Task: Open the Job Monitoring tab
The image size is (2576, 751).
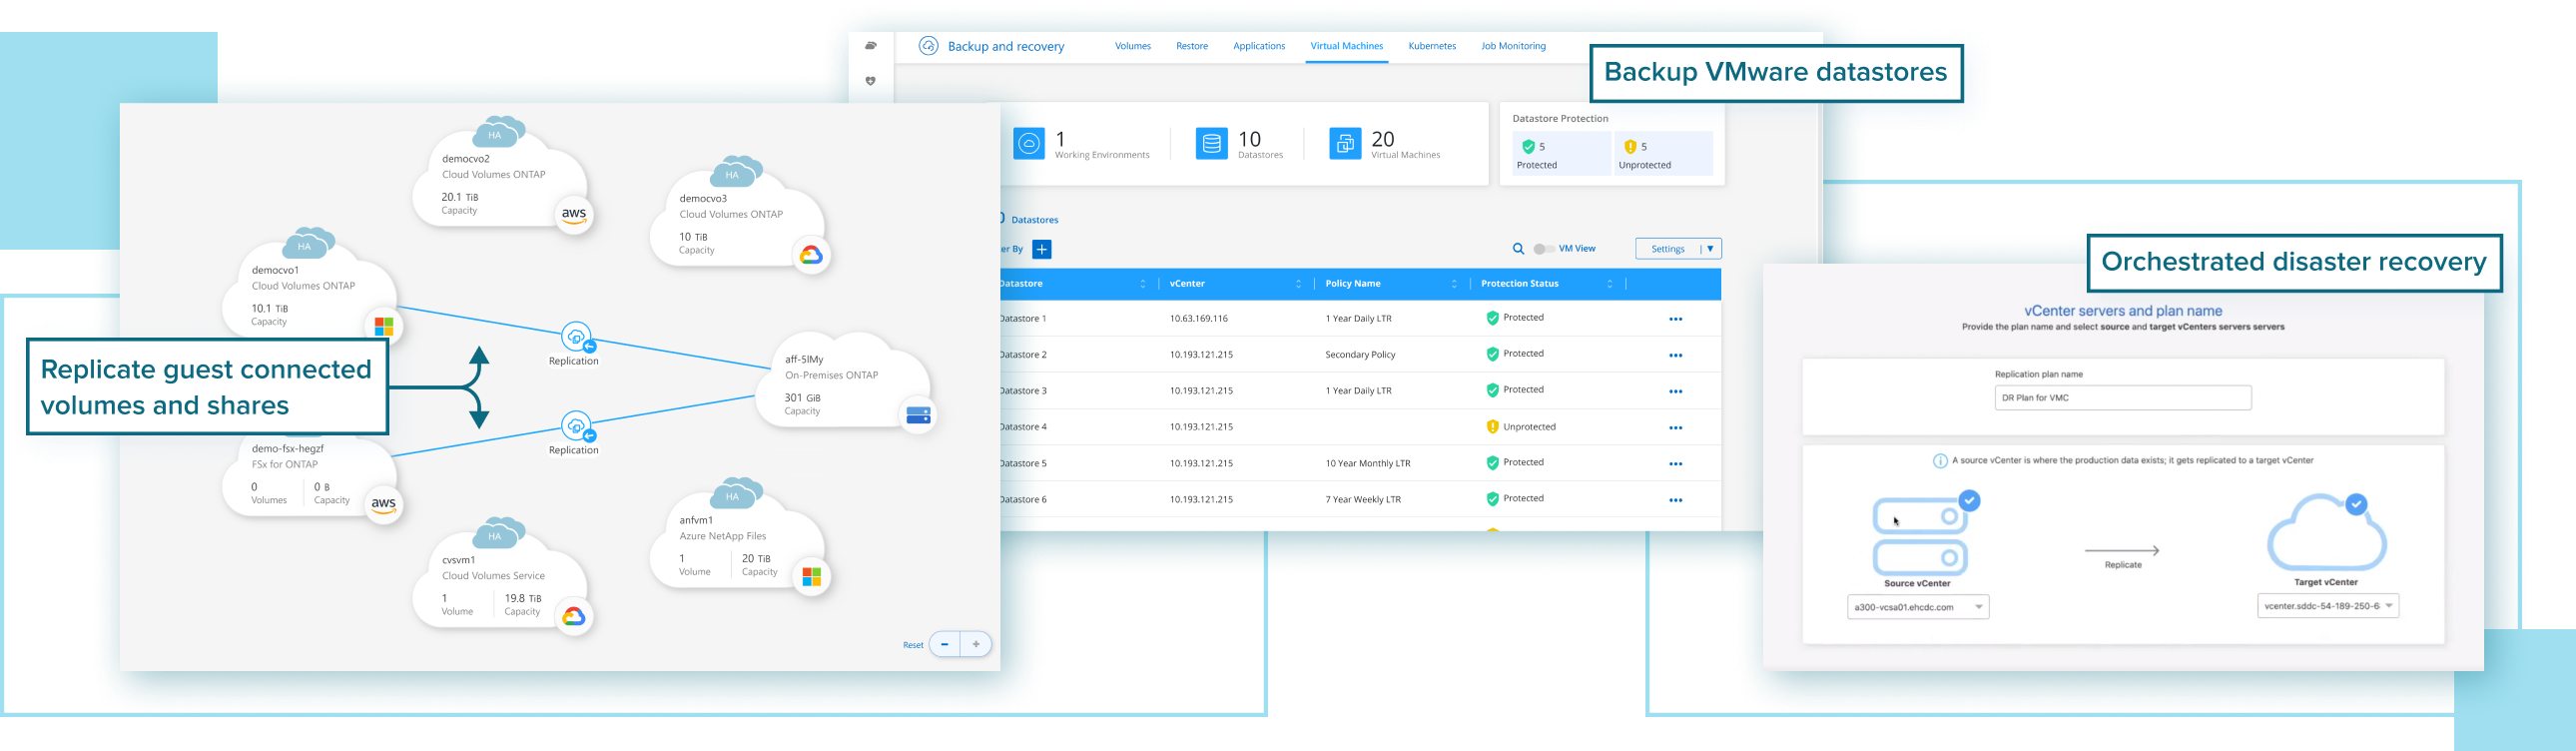Action: point(1513,46)
